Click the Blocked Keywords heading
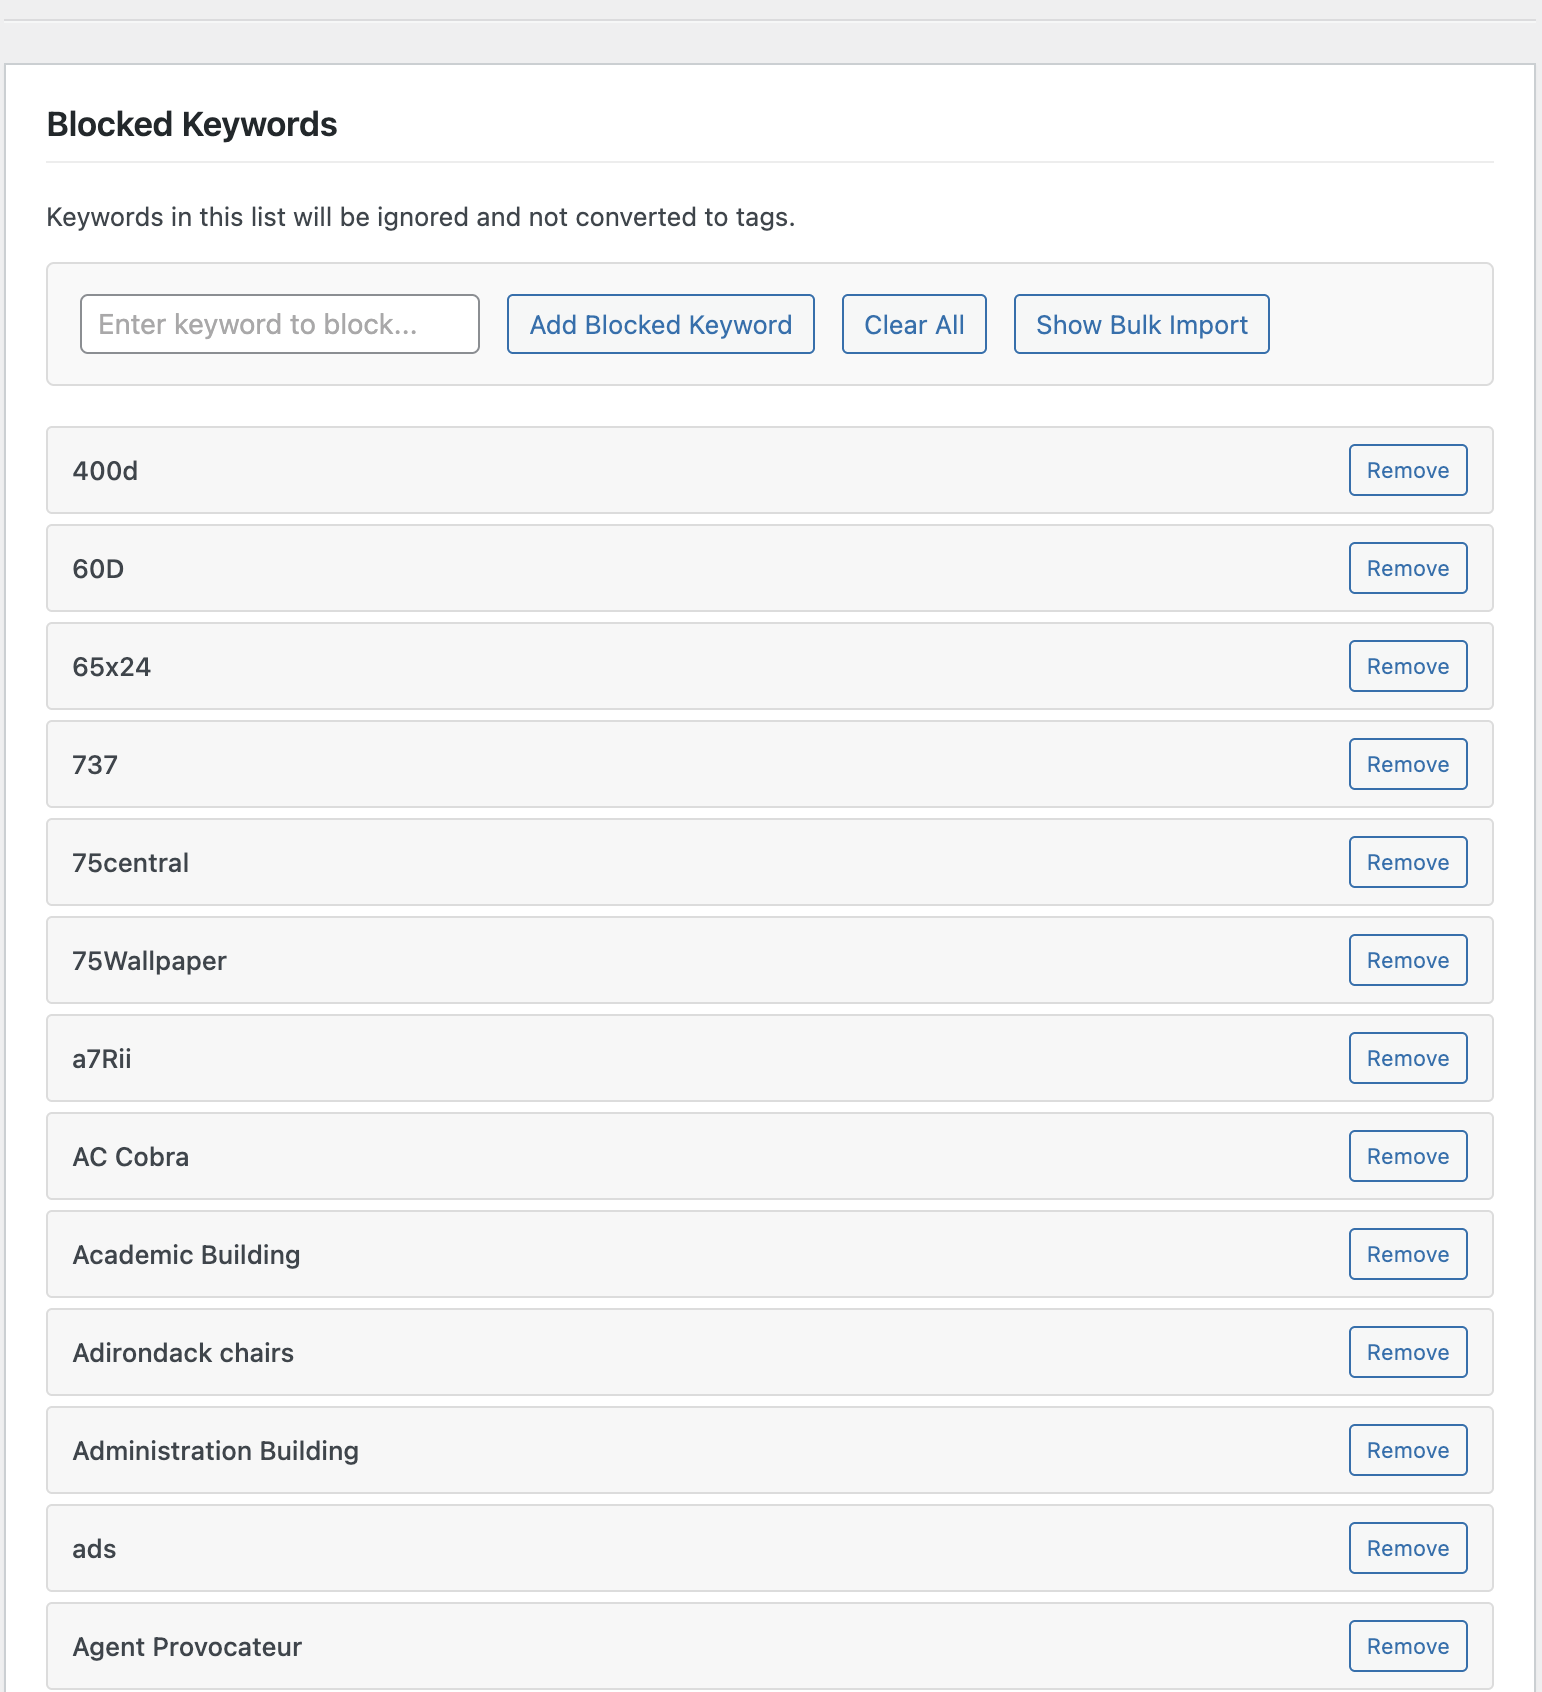1542x1692 pixels. (x=192, y=124)
